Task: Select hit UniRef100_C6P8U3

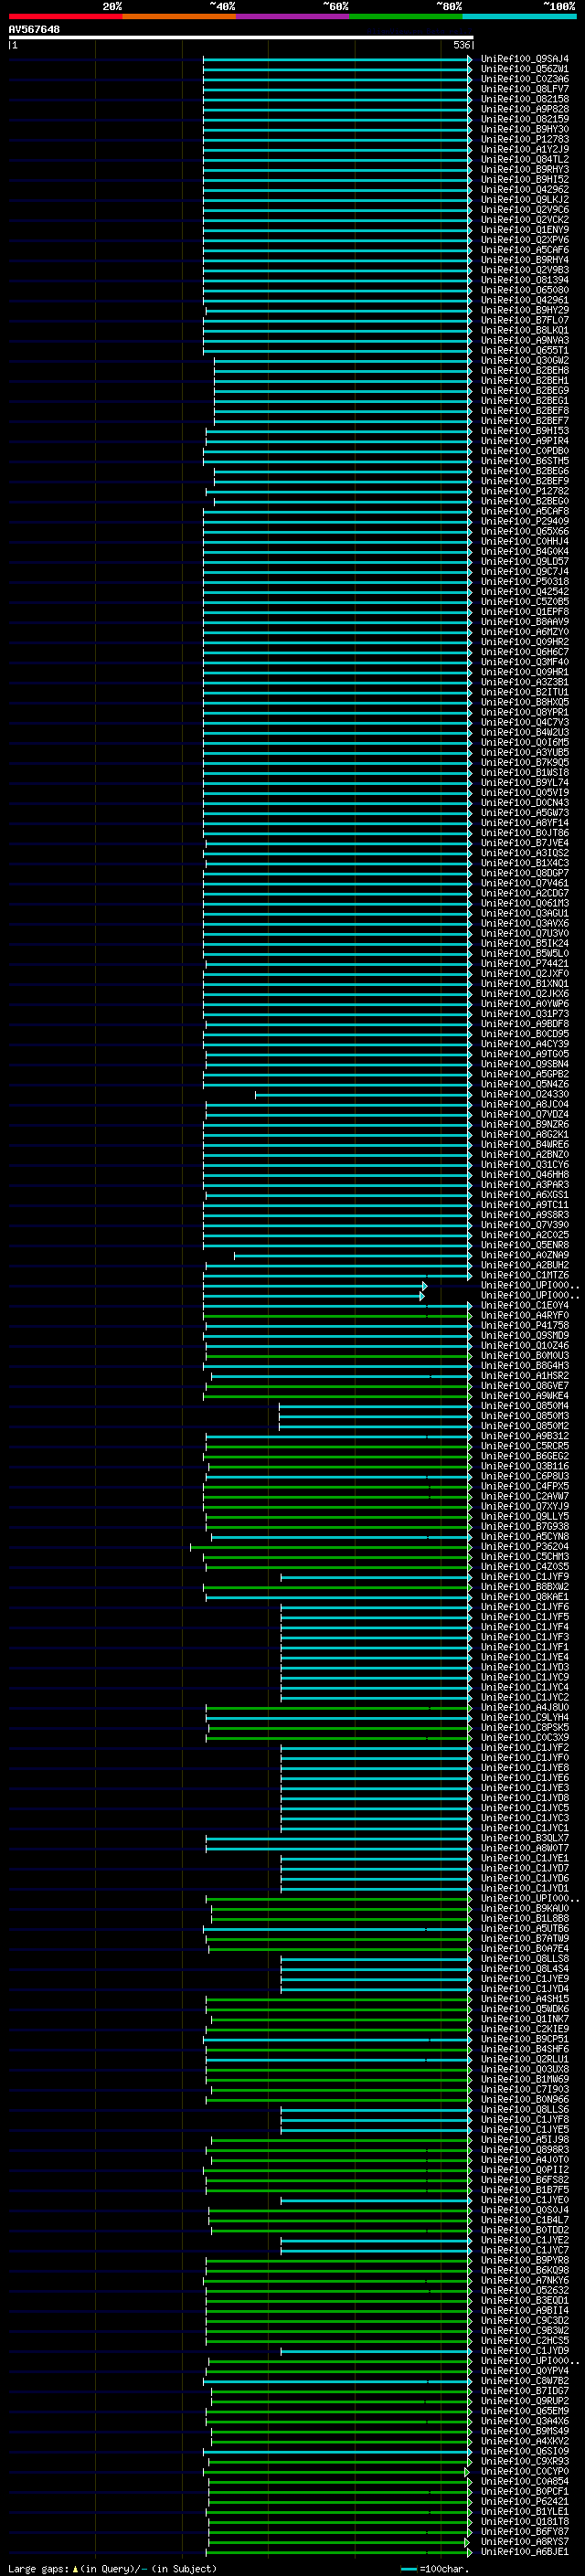Action: click(x=524, y=1476)
